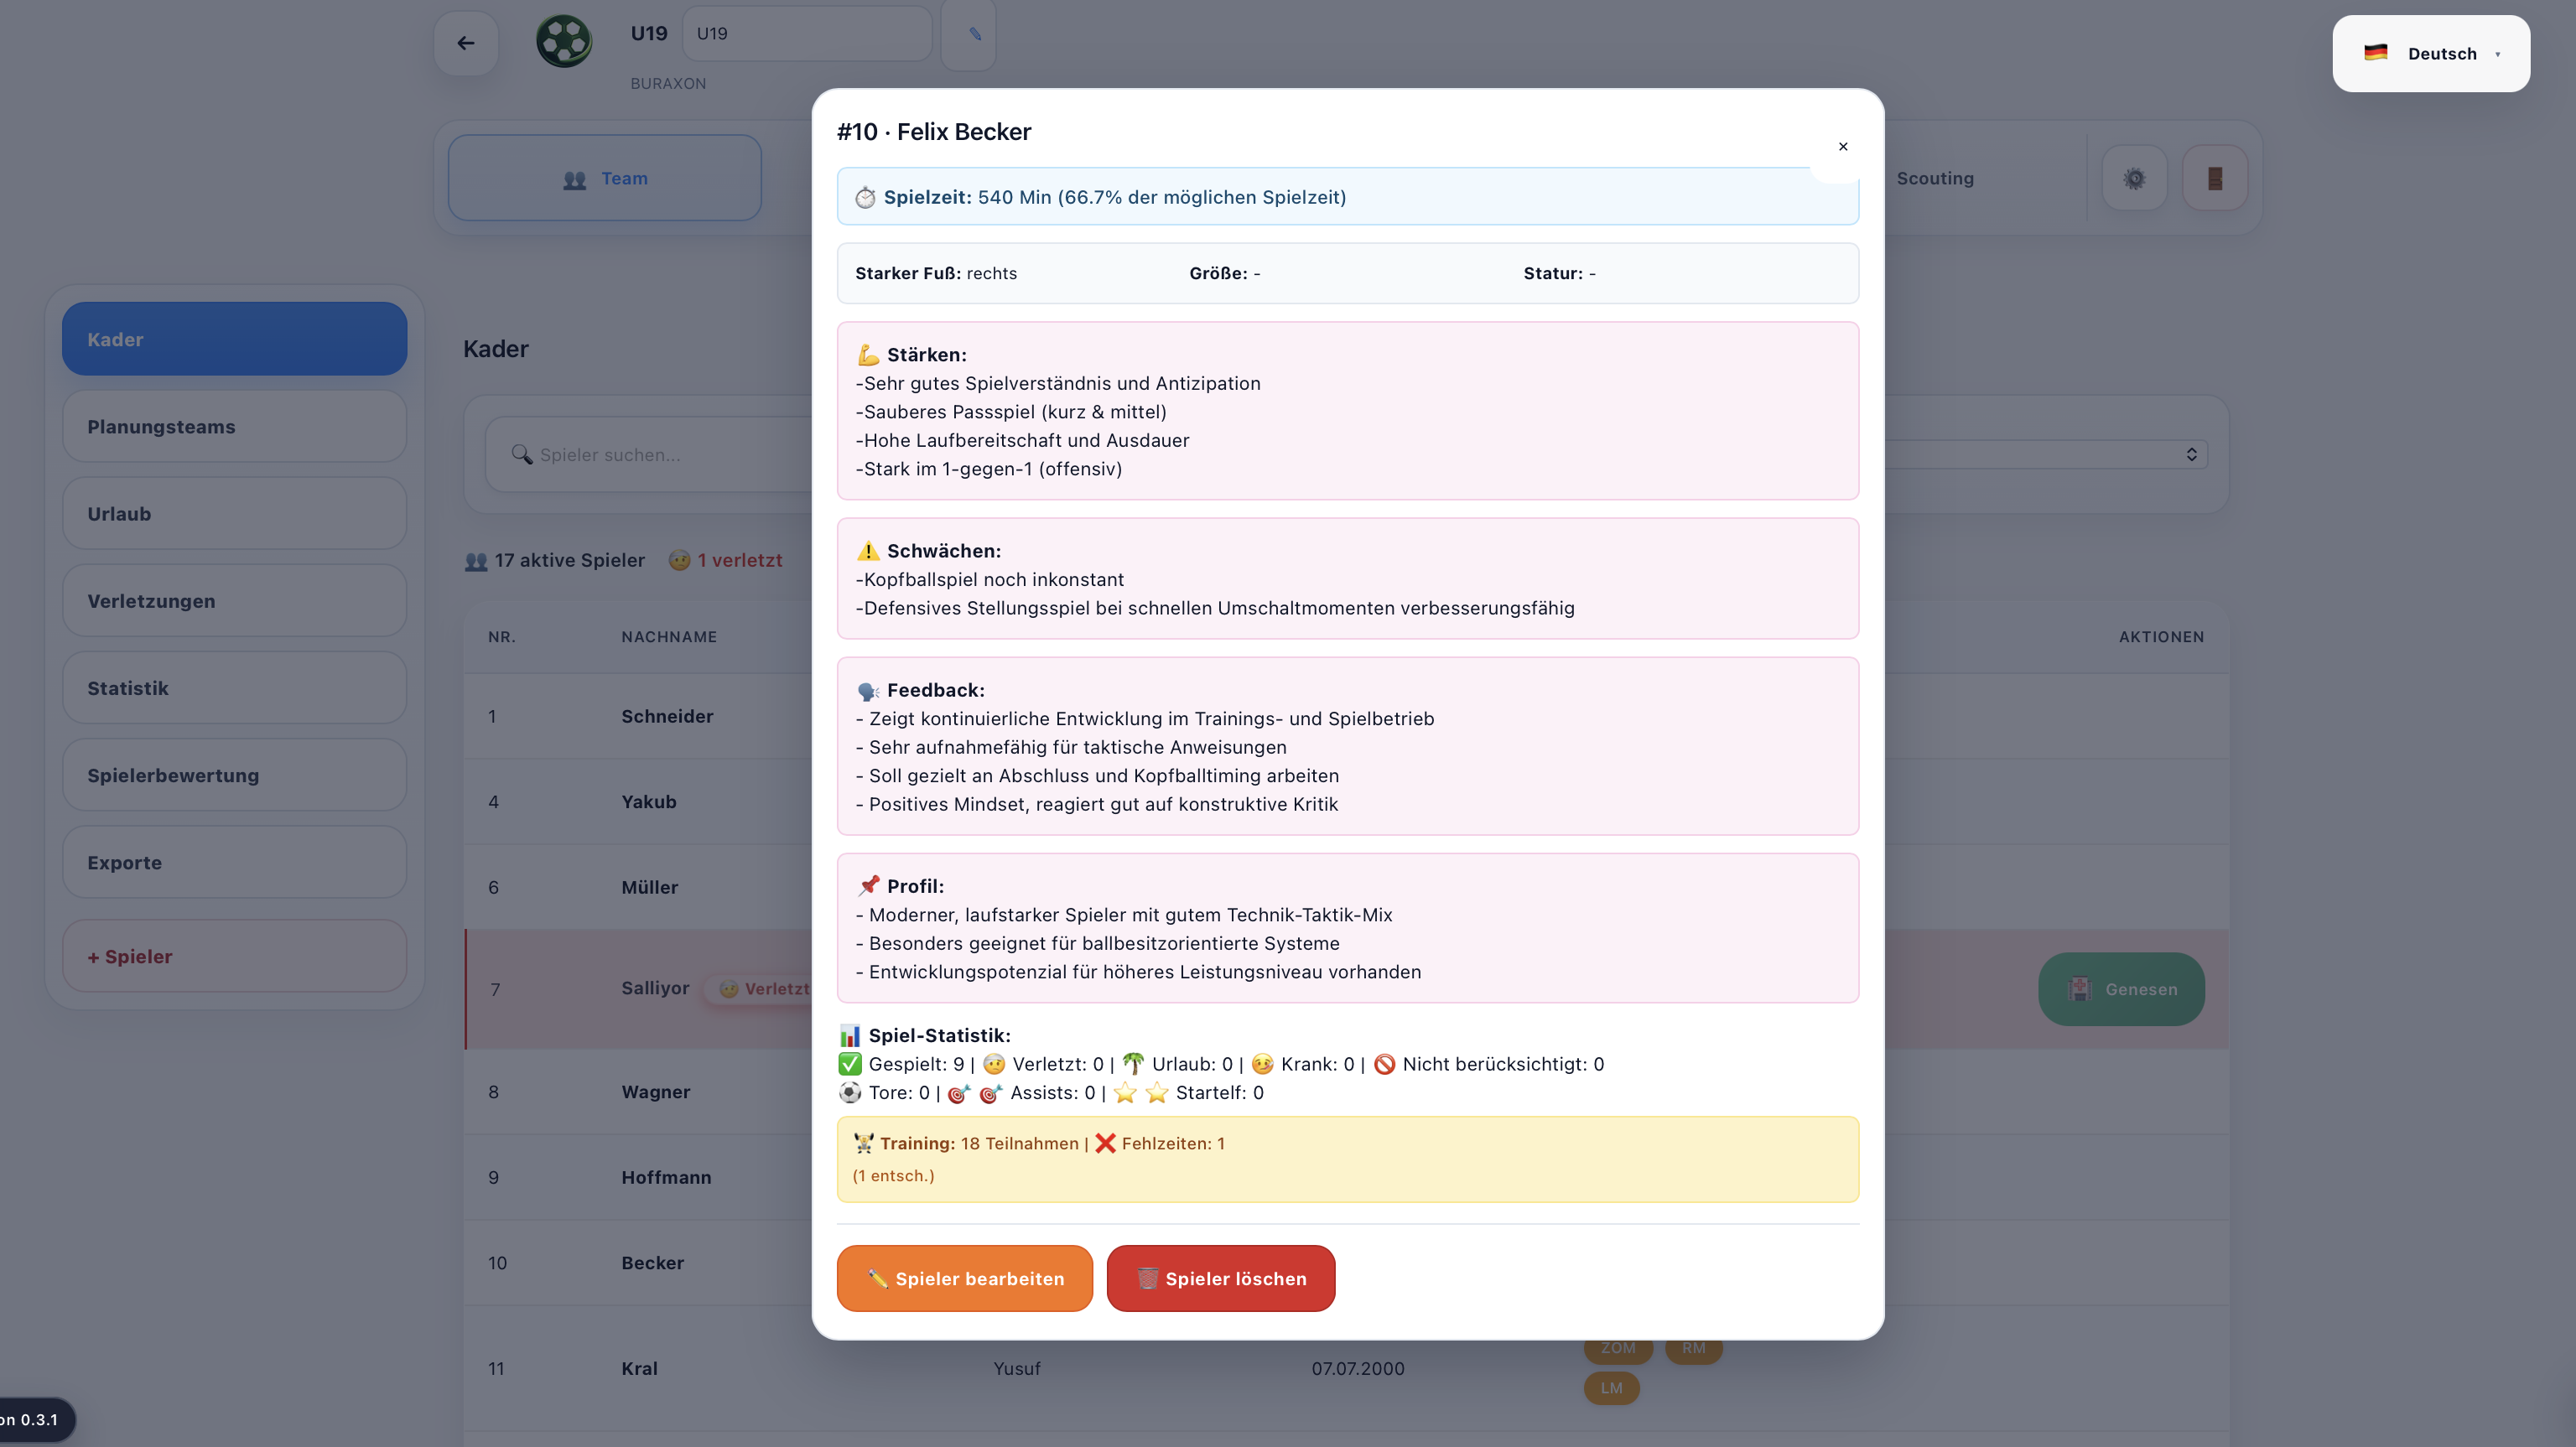Click the palm tree Urlaub icon

1133,1064
